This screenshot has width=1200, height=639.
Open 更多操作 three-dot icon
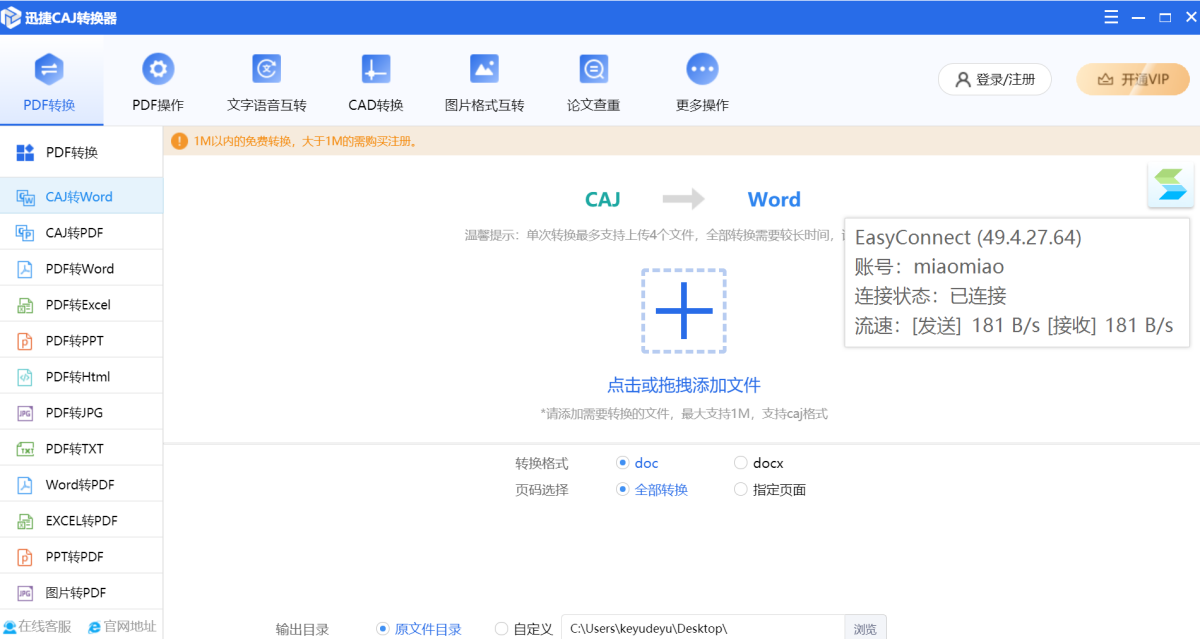coord(702,69)
